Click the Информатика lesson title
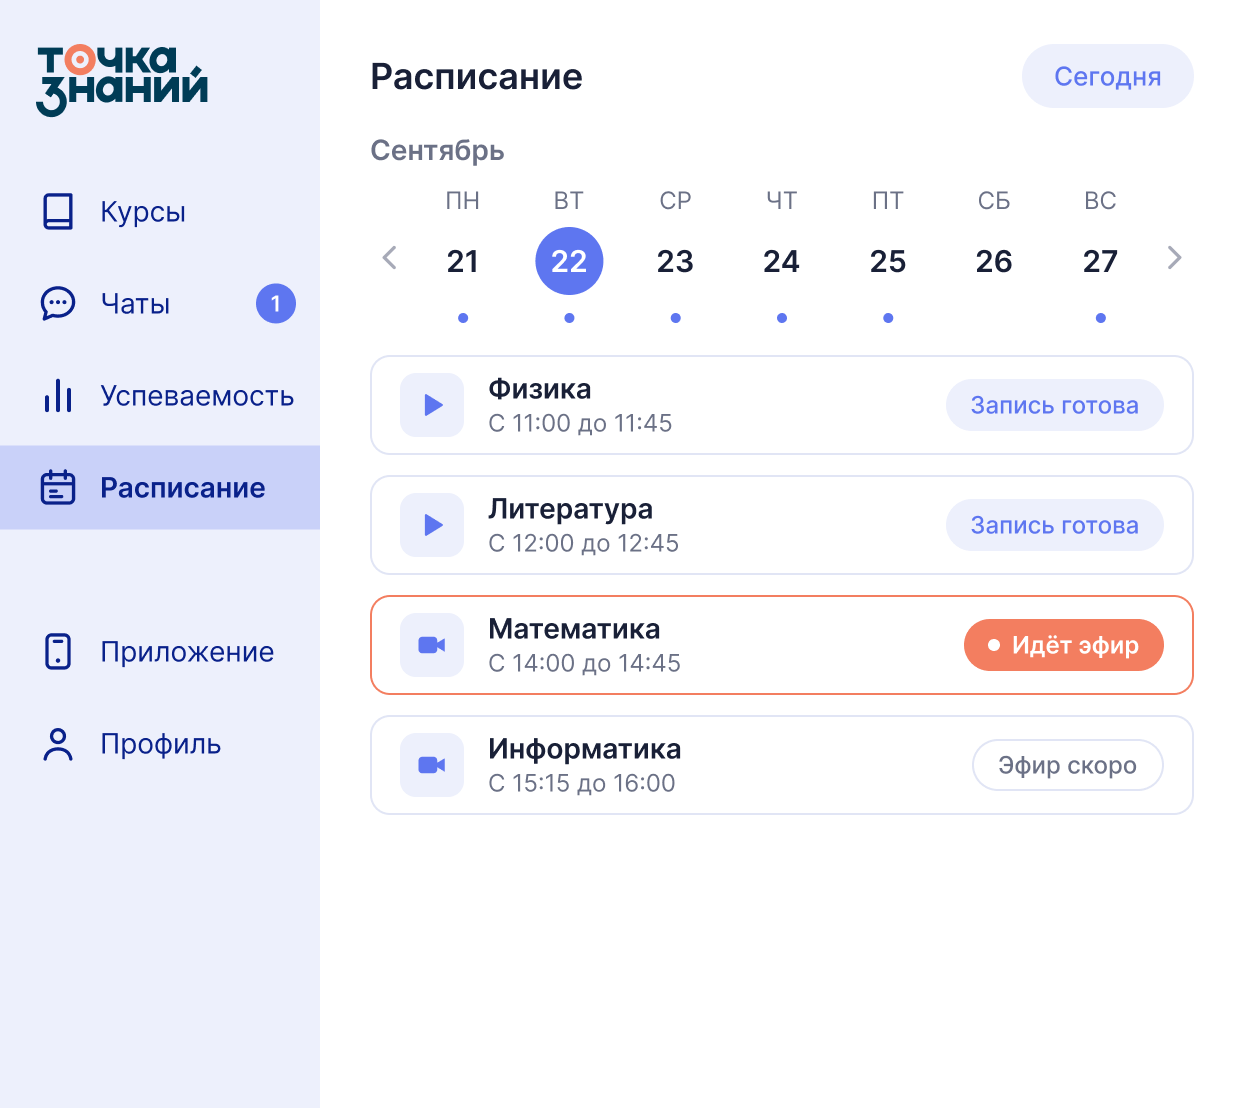The width and height of the screenshot is (1244, 1108). 585,749
